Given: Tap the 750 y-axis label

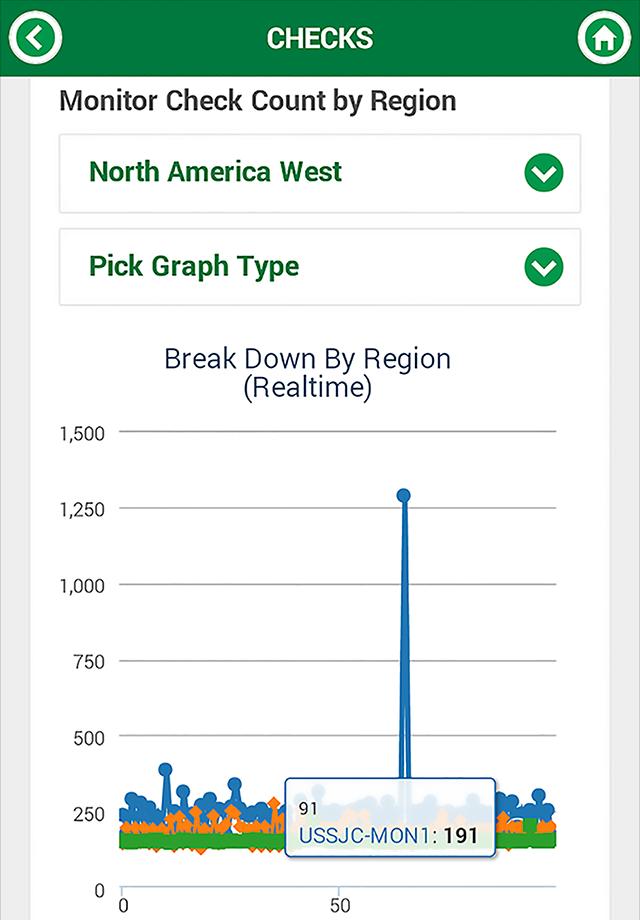Looking at the screenshot, I should 90,660.
